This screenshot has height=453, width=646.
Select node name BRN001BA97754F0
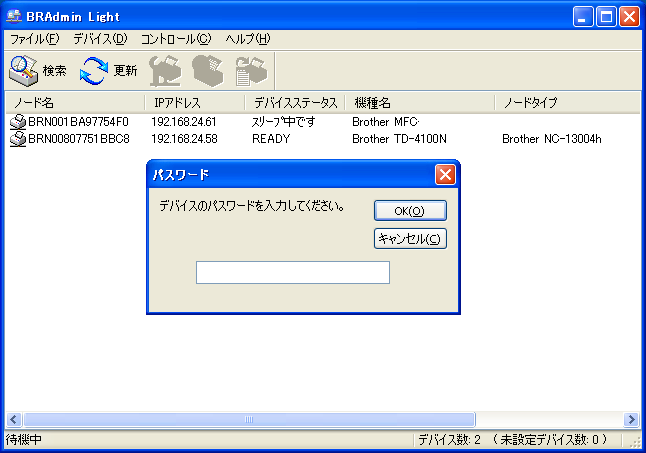pyautogui.click(x=78, y=122)
